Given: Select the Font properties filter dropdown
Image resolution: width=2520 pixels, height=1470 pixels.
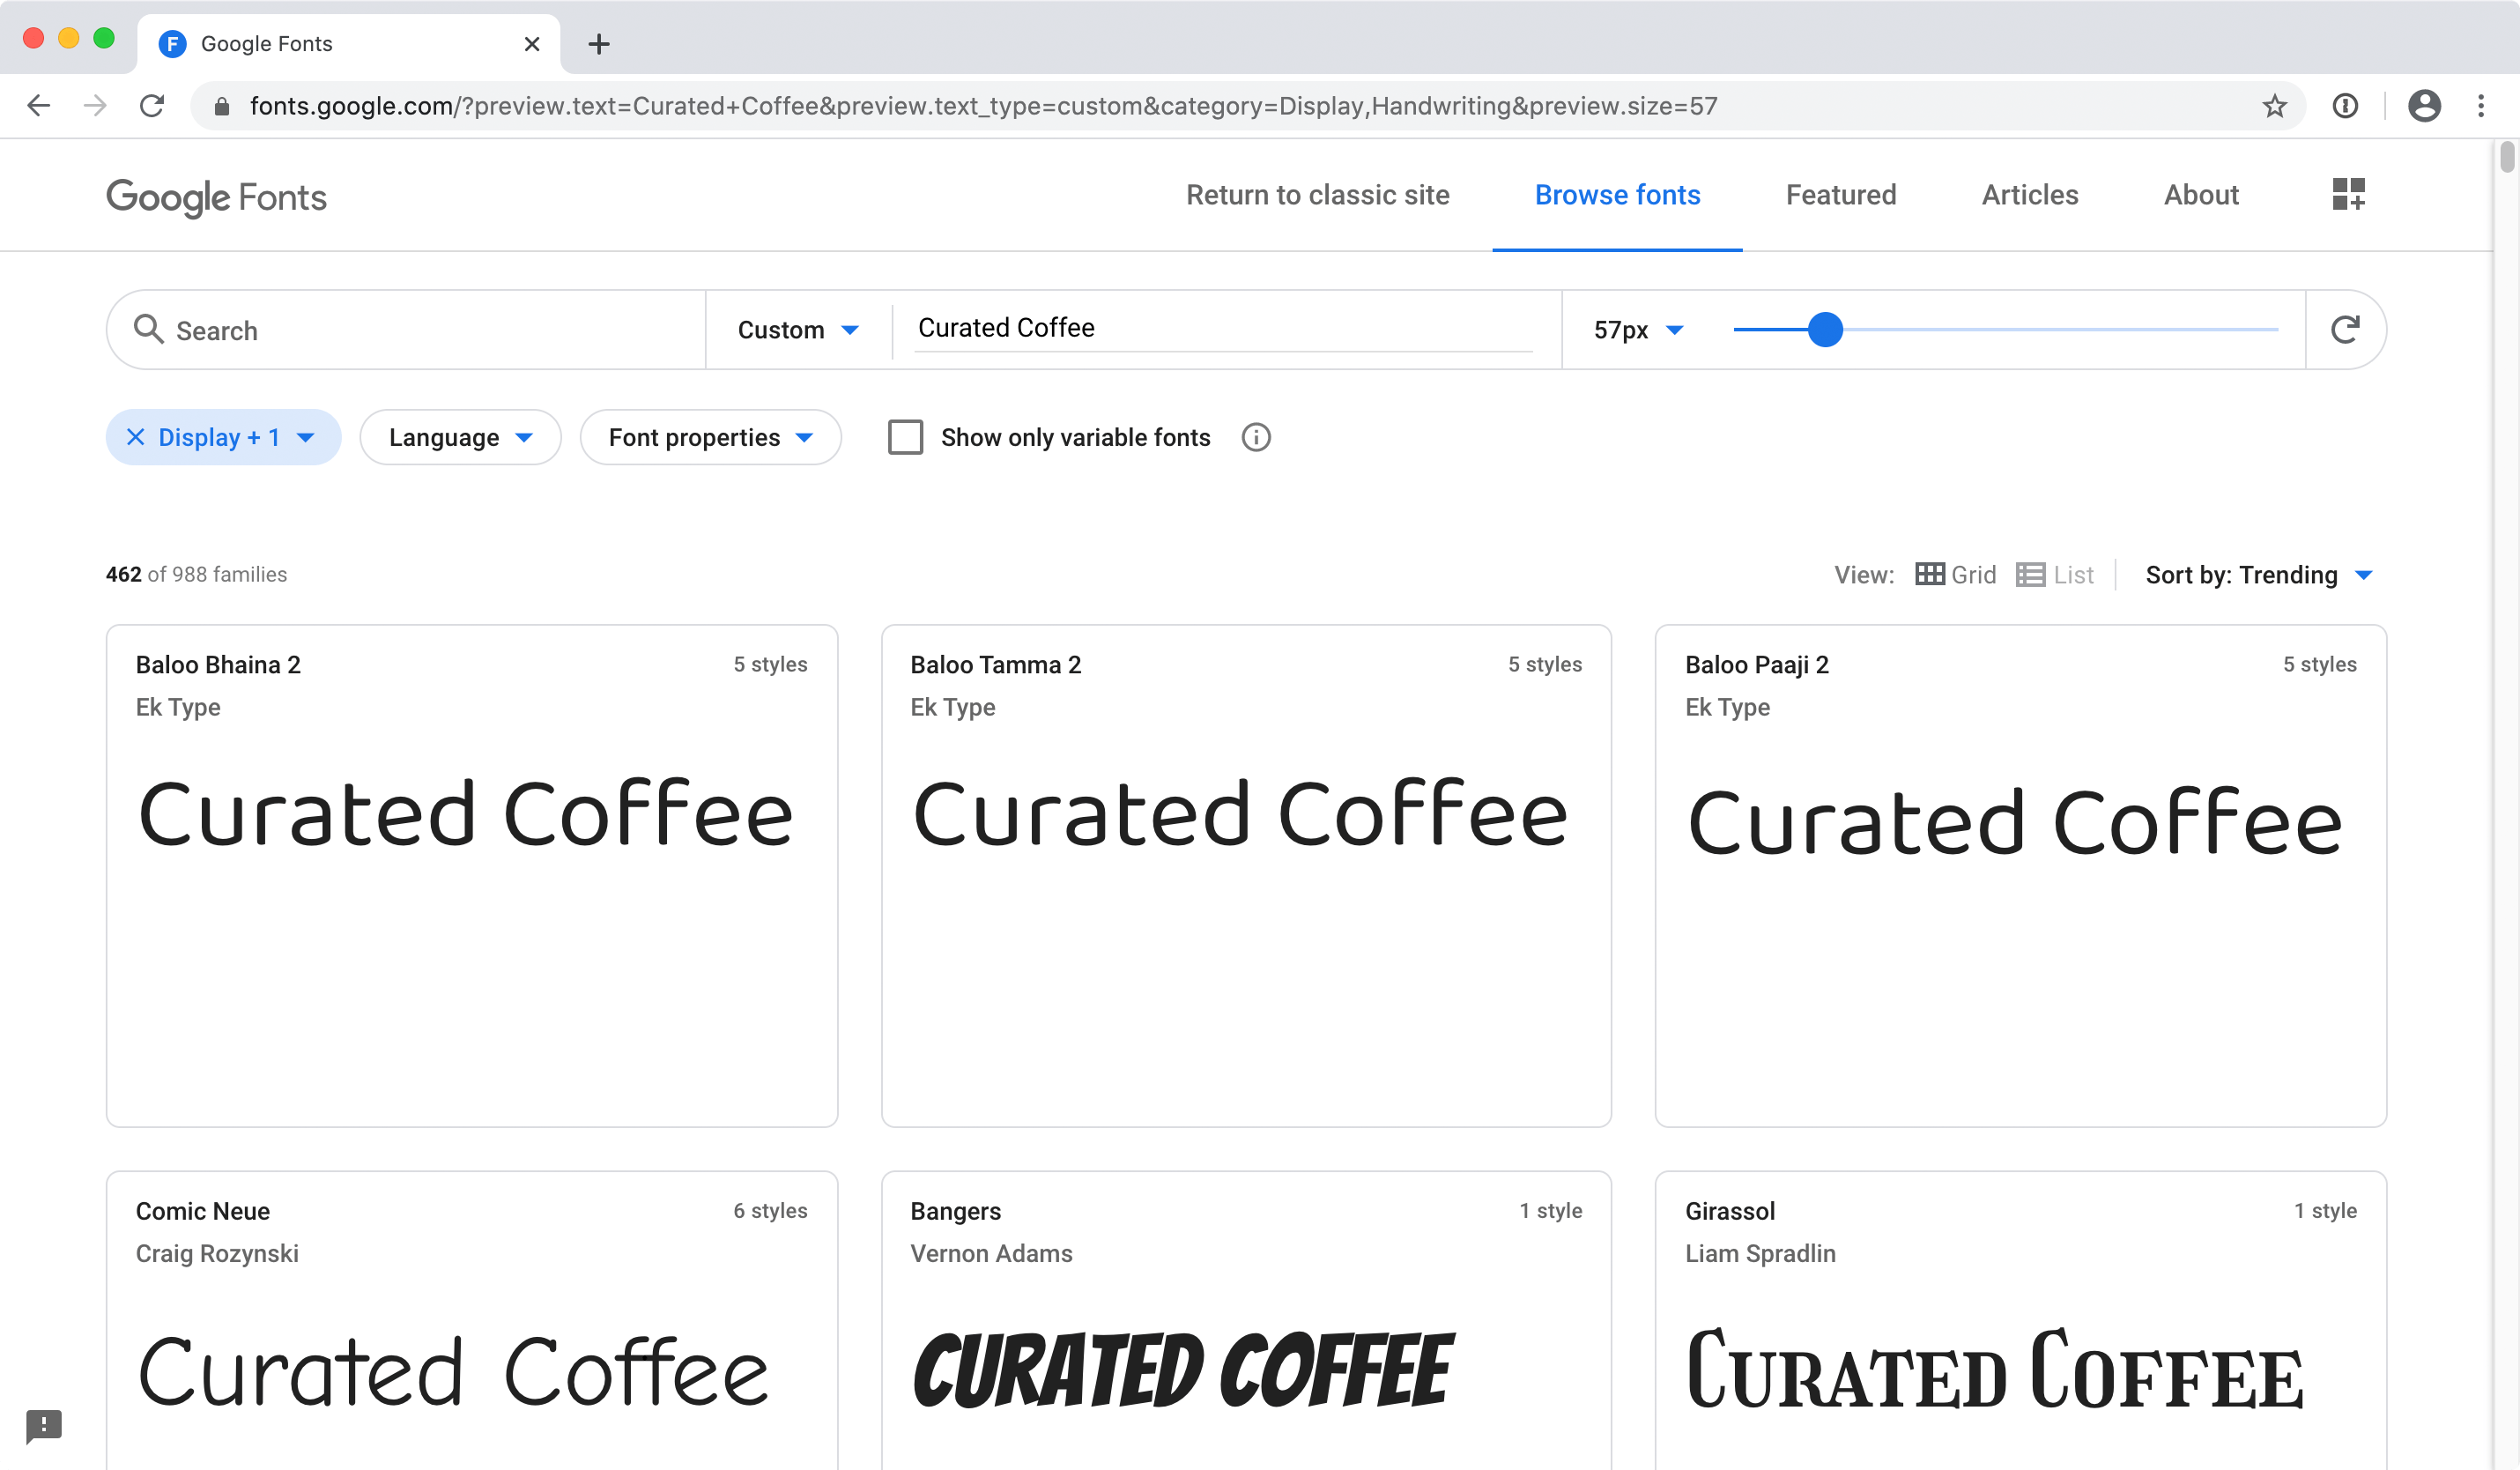Looking at the screenshot, I should click(708, 437).
